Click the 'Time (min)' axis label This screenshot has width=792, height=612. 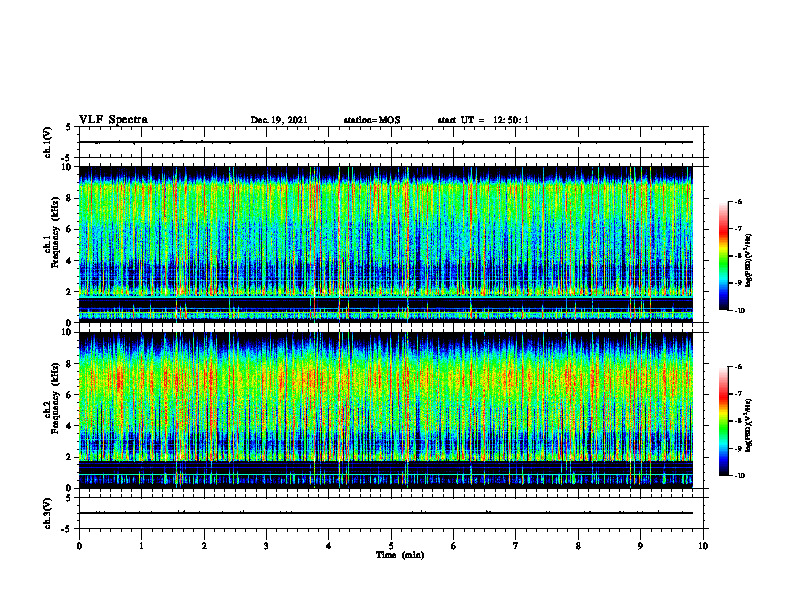[x=400, y=555]
